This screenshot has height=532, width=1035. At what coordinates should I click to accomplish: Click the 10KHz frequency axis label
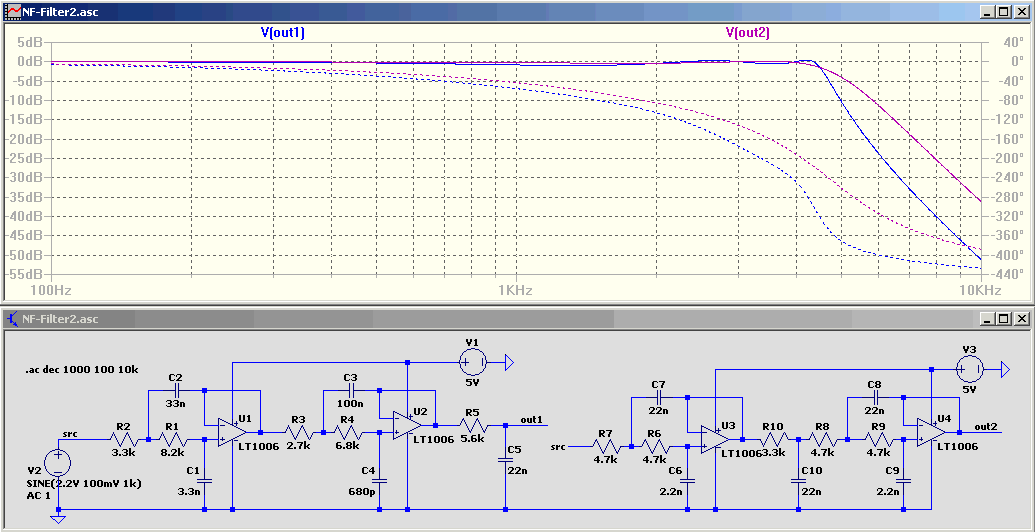tap(982, 290)
